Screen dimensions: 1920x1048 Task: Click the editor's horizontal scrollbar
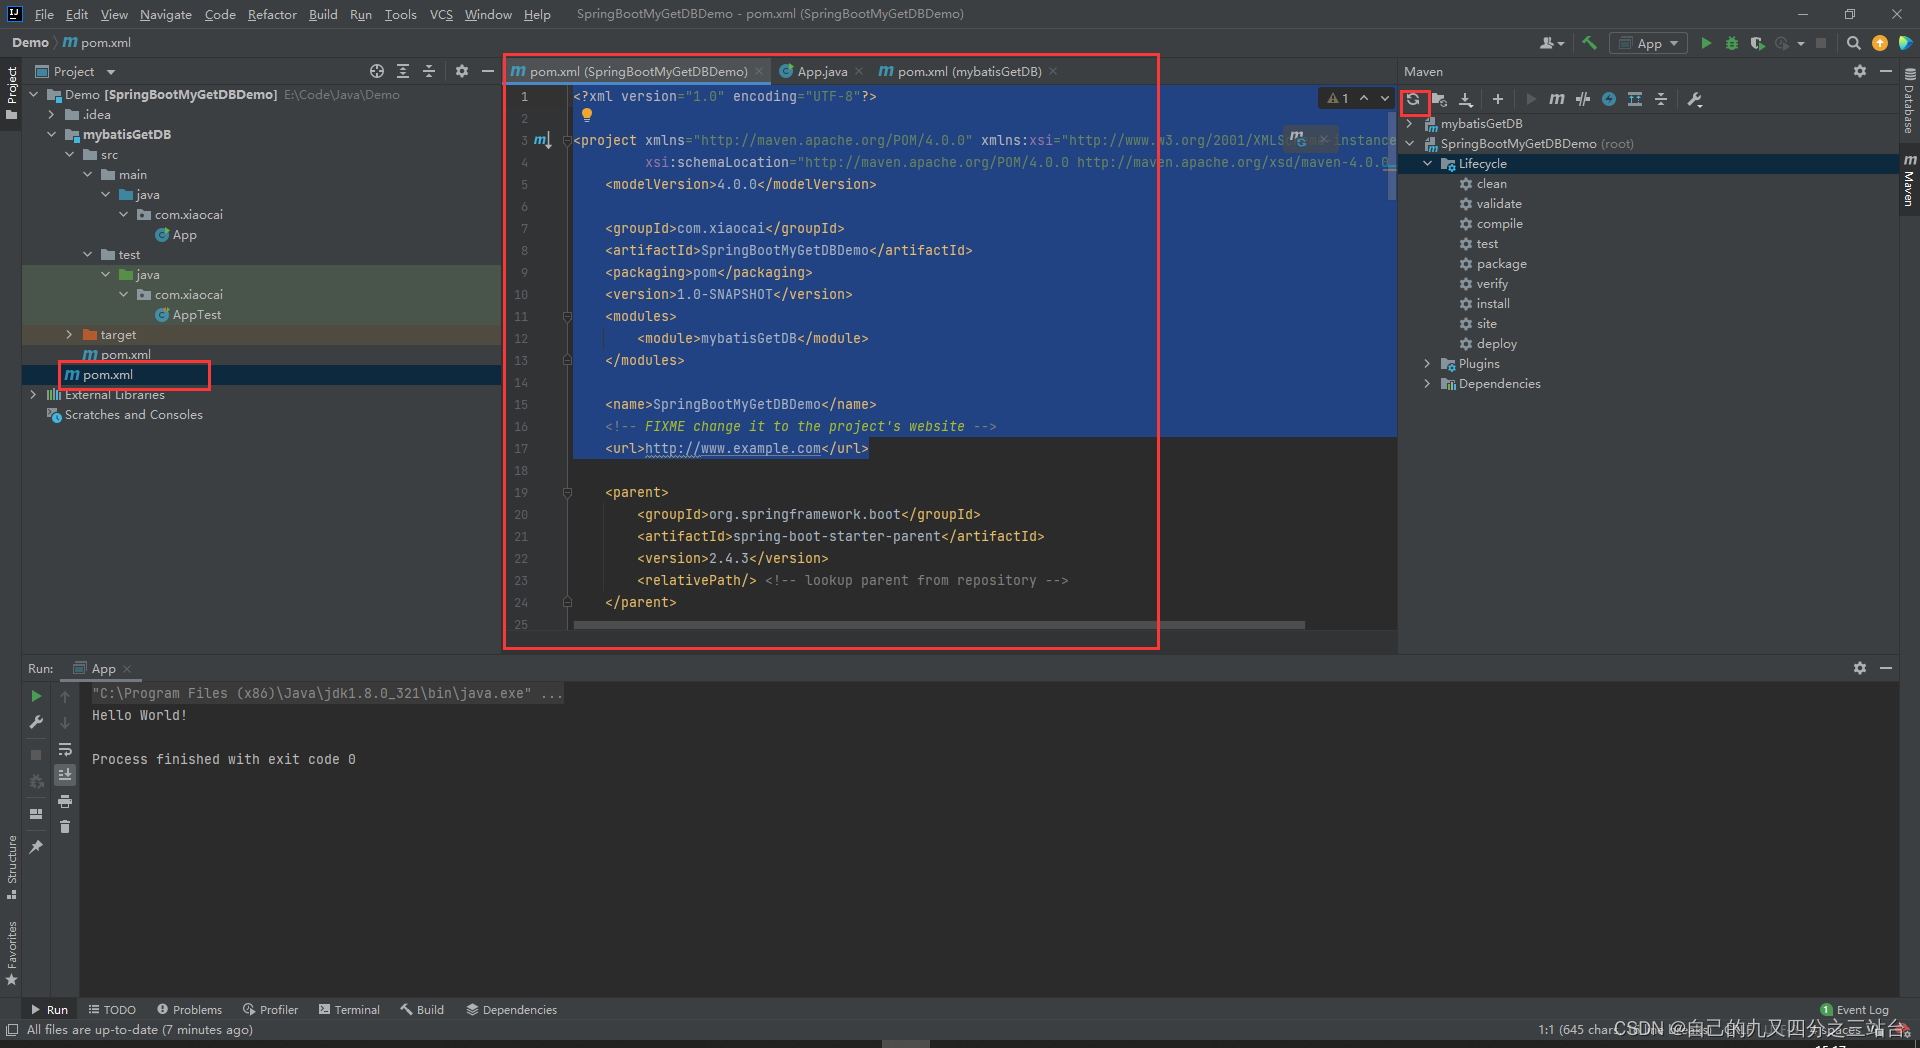coord(939,625)
